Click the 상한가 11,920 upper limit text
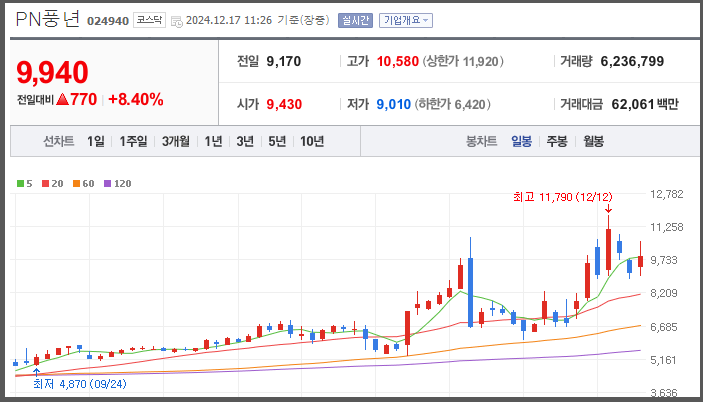703x402 pixels. click(x=463, y=61)
